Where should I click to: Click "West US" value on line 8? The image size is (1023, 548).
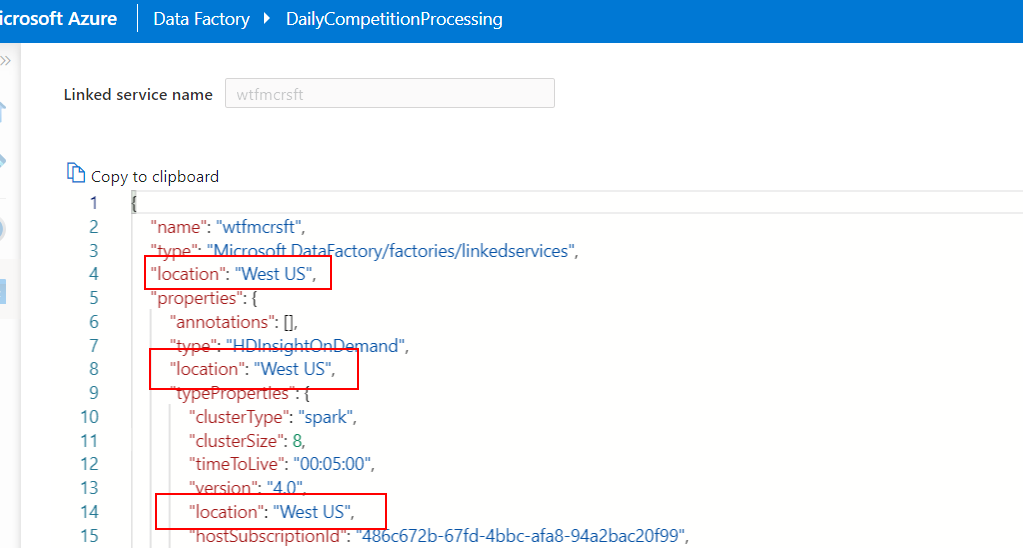293,369
